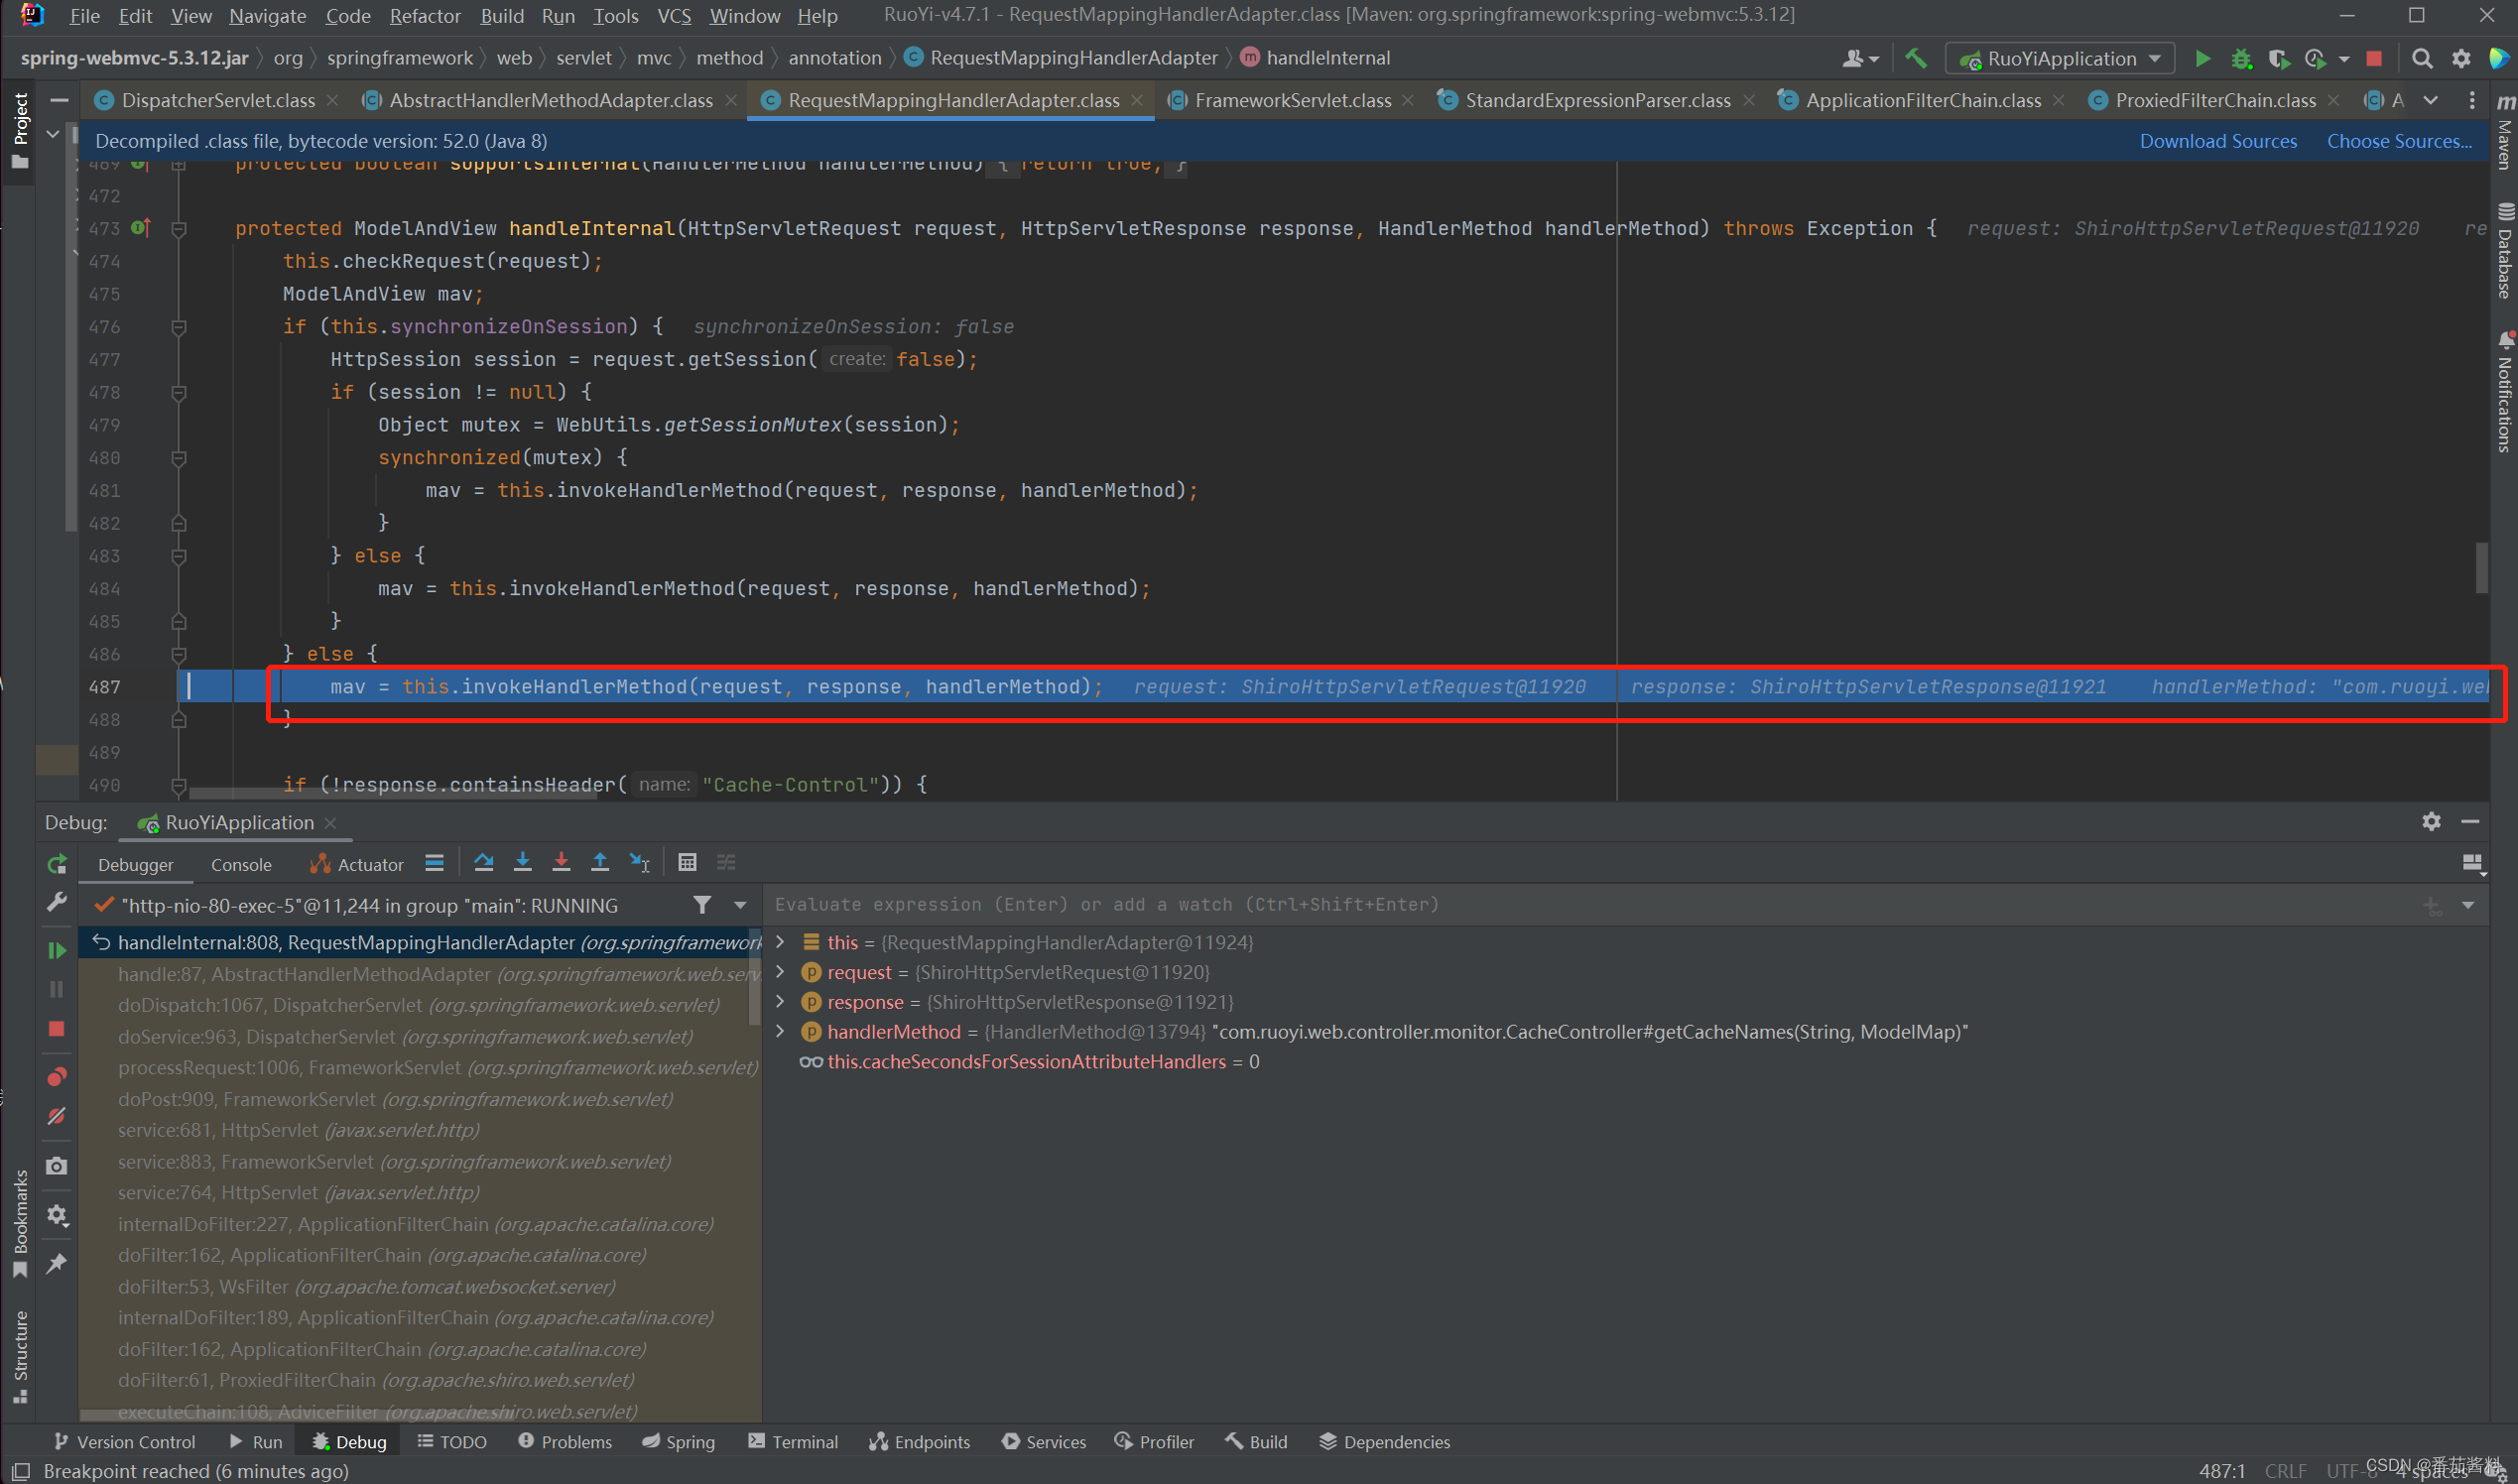The height and width of the screenshot is (1484, 2518).
Task: Open Profiler tool window
Action: [1155, 1442]
